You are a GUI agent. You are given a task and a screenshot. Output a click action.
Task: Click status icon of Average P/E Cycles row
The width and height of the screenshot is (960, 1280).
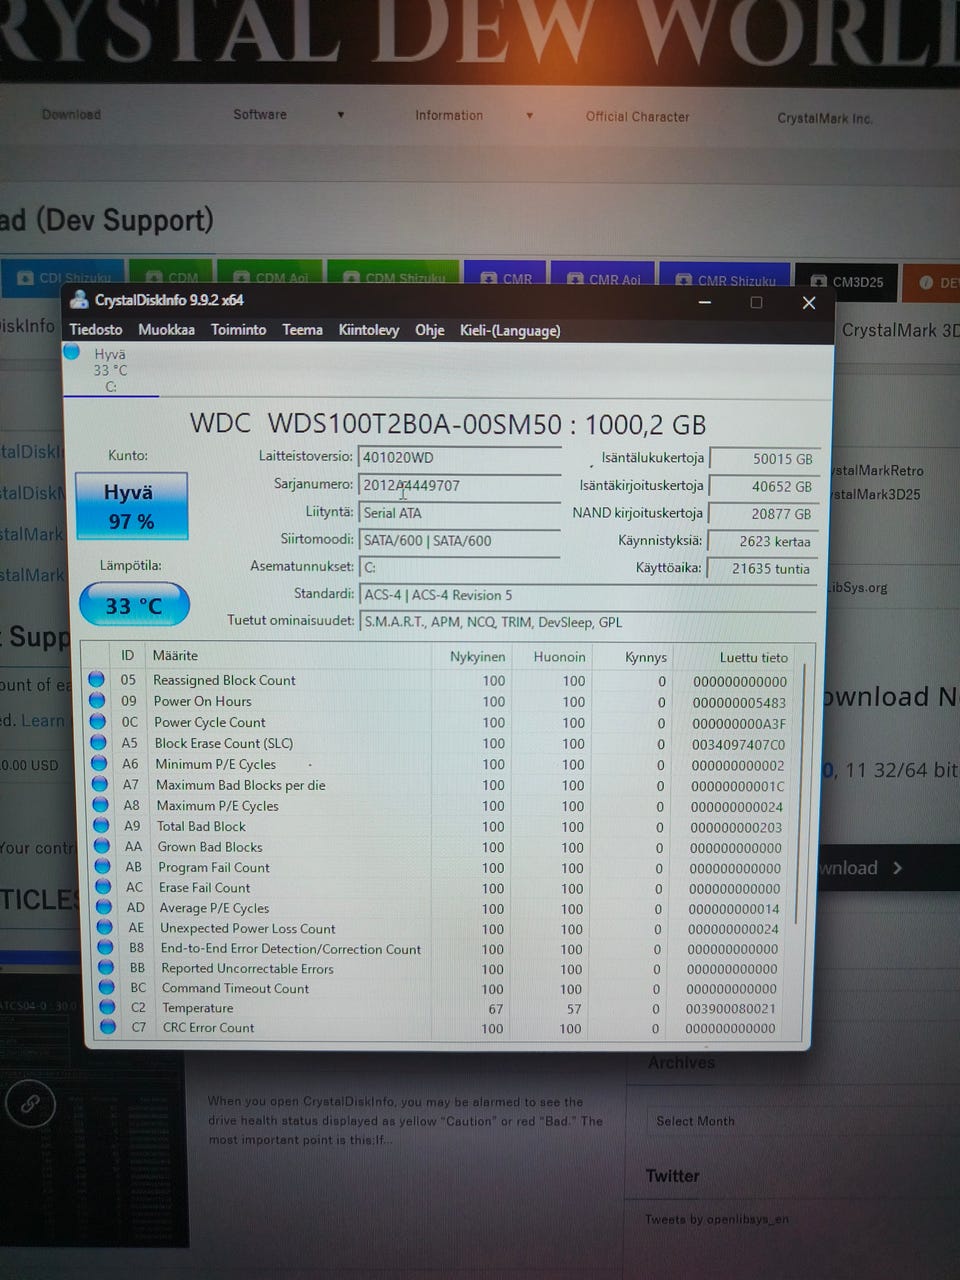(x=104, y=907)
